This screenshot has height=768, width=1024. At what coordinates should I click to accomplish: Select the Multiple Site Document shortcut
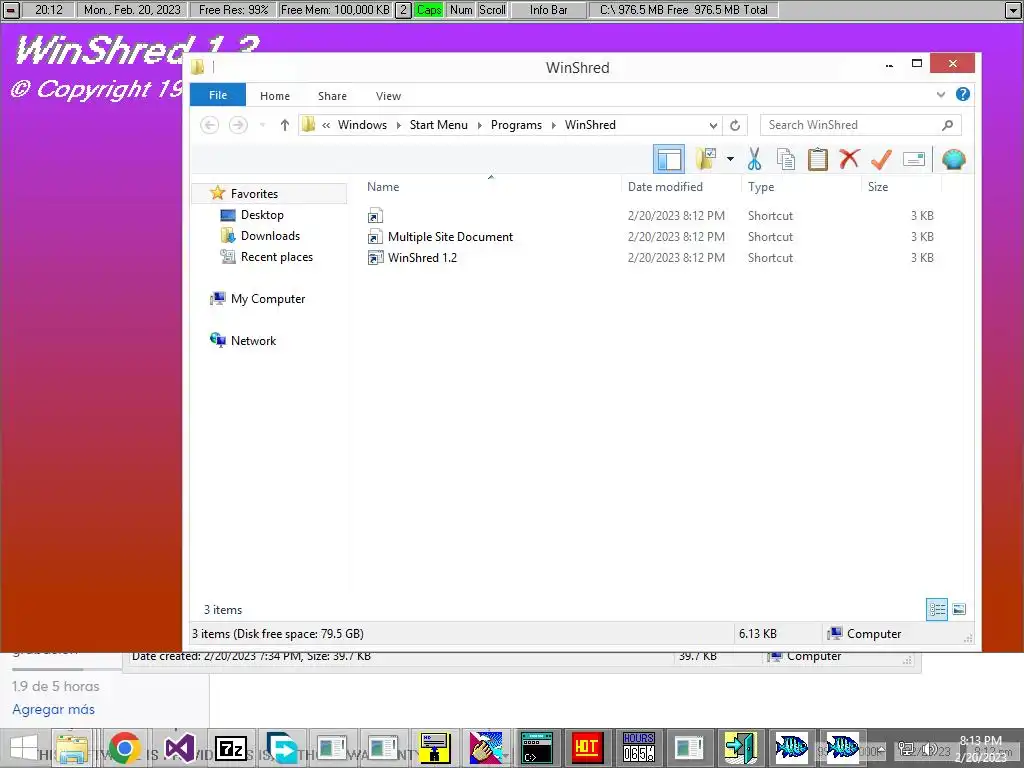click(451, 236)
